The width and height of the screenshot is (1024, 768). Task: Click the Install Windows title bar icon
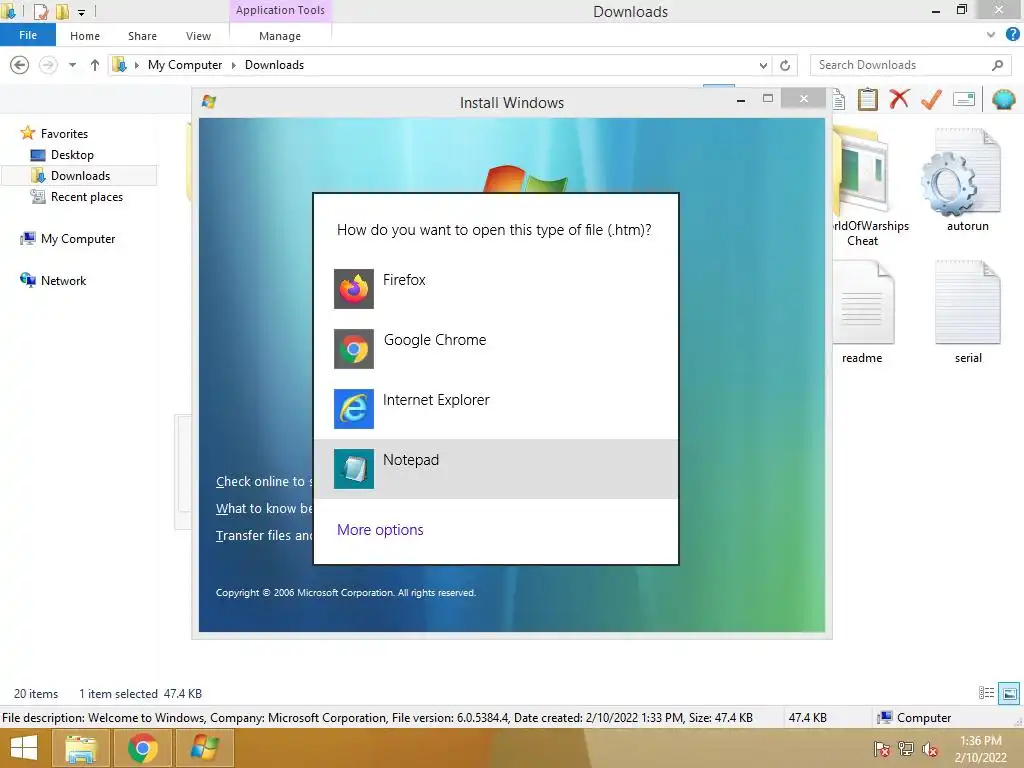tap(209, 102)
